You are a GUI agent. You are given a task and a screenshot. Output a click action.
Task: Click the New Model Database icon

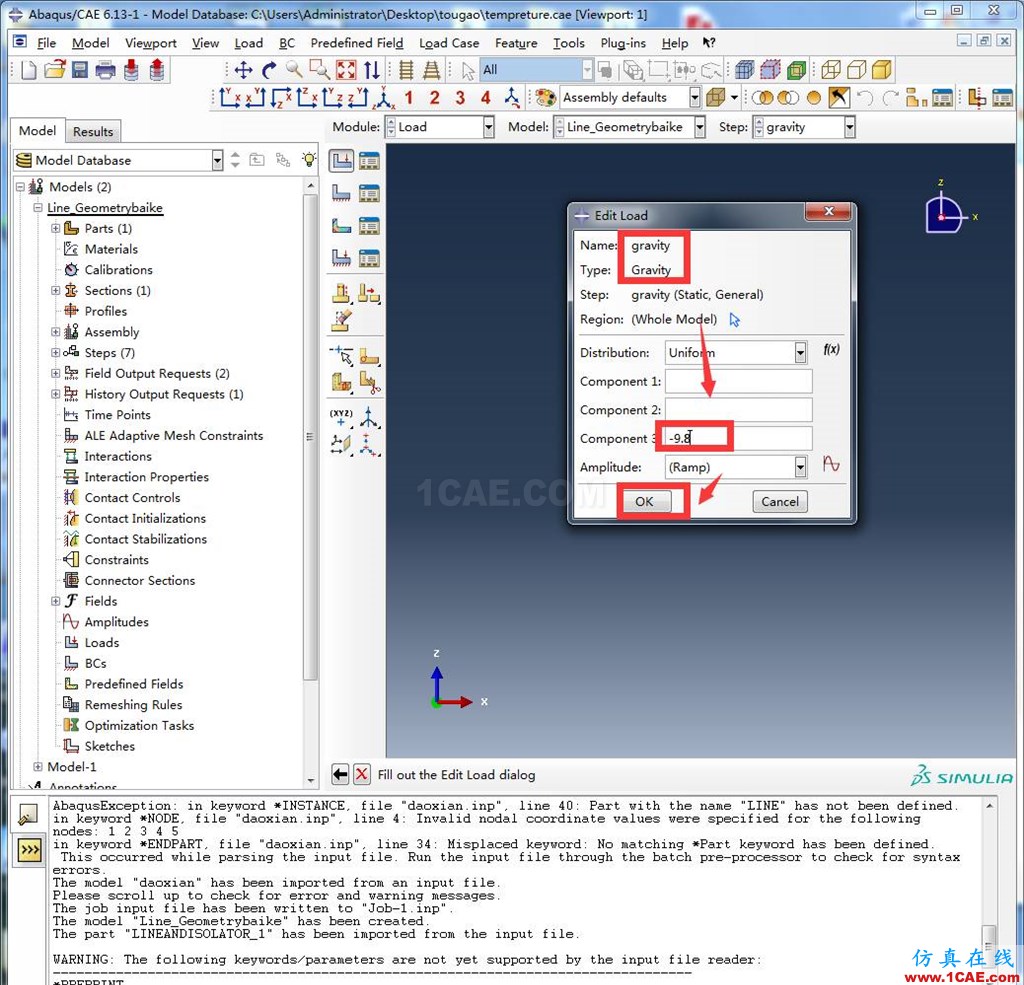point(29,70)
